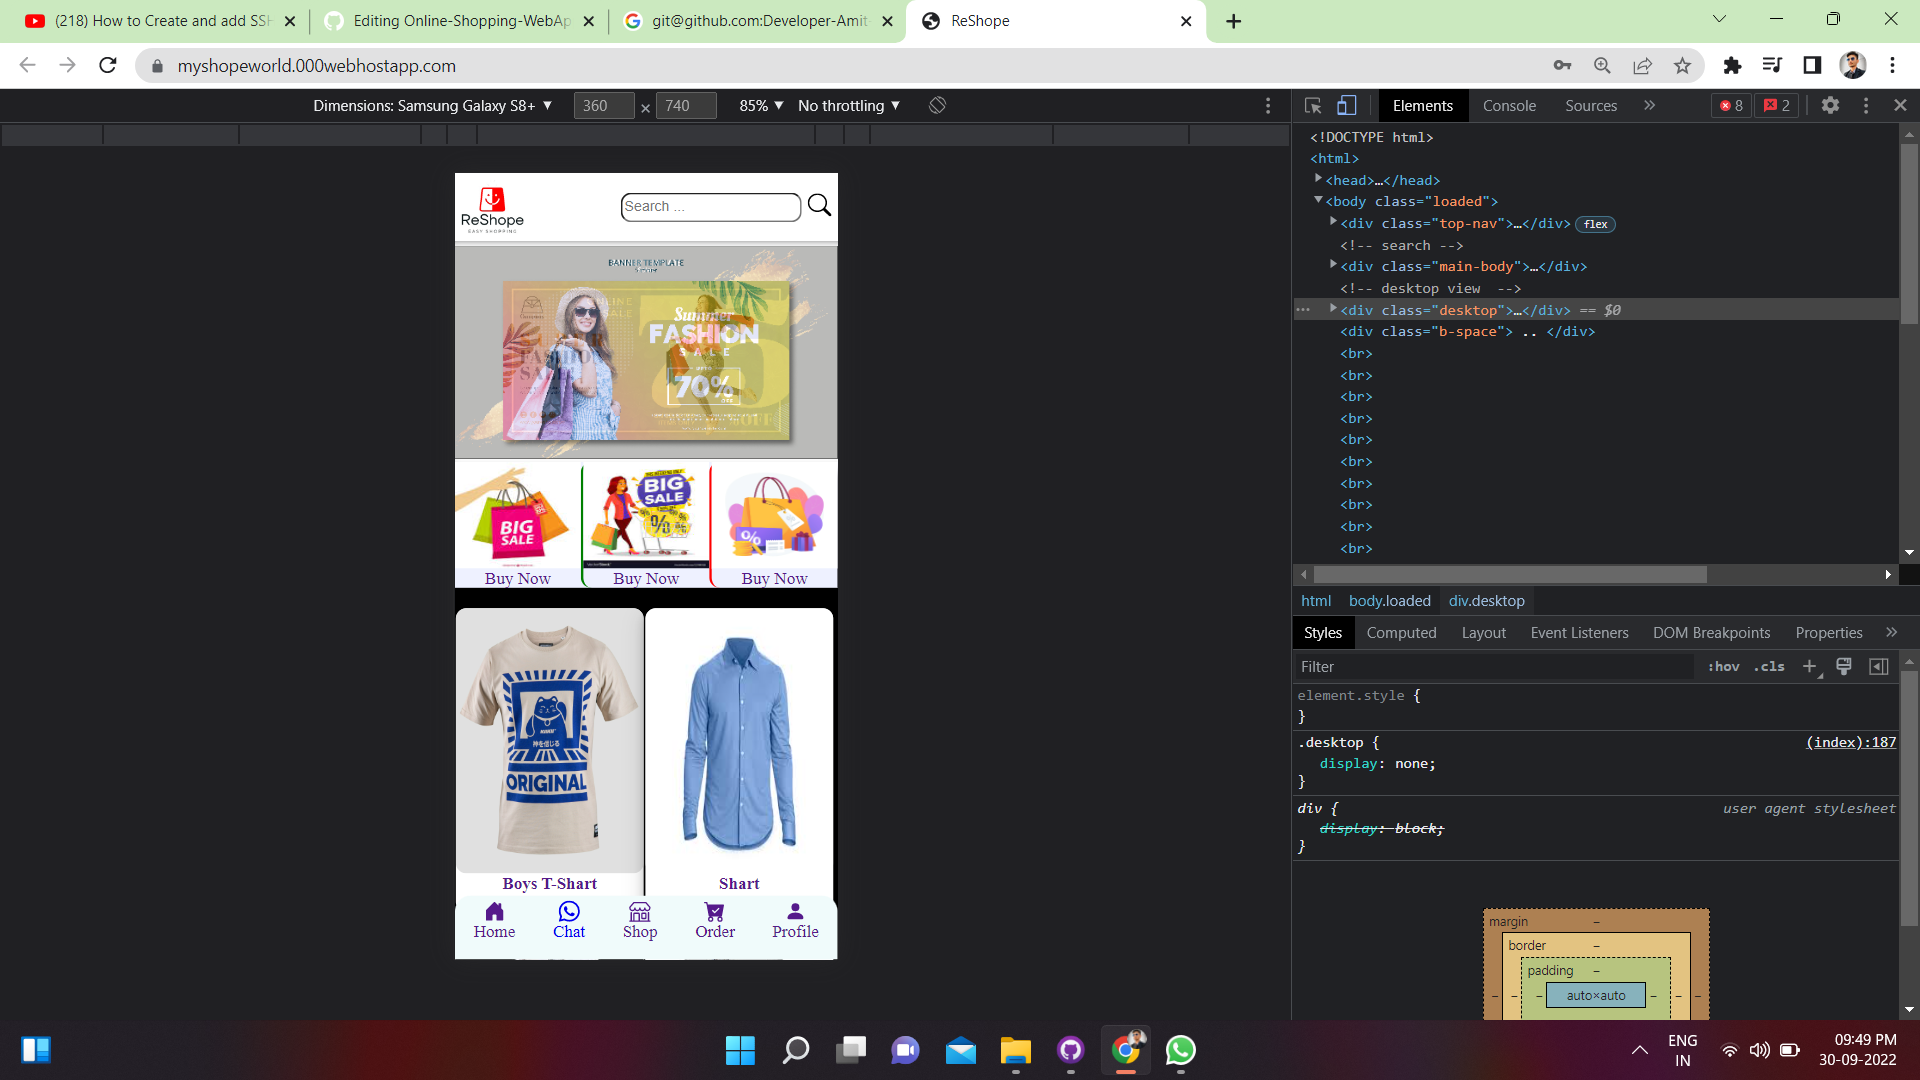The width and height of the screenshot is (1920, 1080).
Task: Select the Profile icon in the bottom navigation
Action: tap(794, 912)
